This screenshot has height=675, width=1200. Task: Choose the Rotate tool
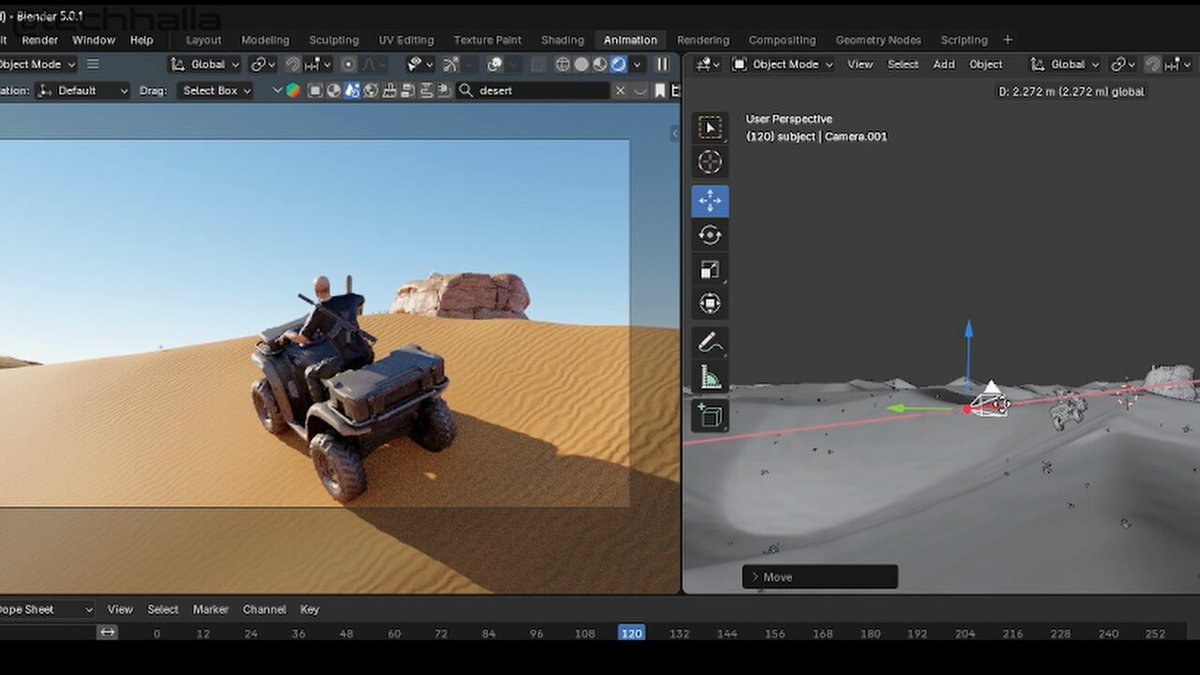pyautogui.click(x=710, y=235)
